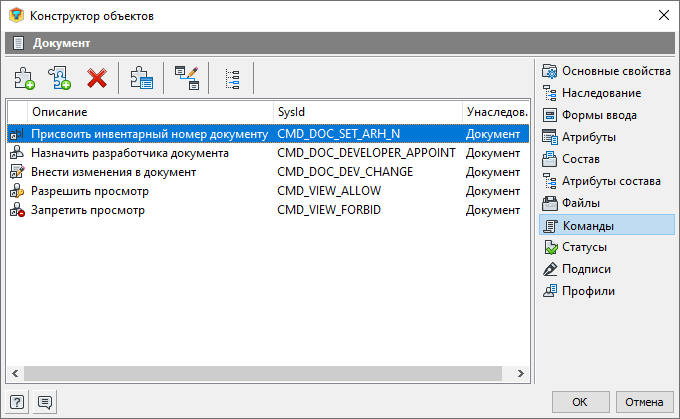The width and height of the screenshot is (680, 419).
Task: Sort by the Описание column header
Action: point(150,112)
